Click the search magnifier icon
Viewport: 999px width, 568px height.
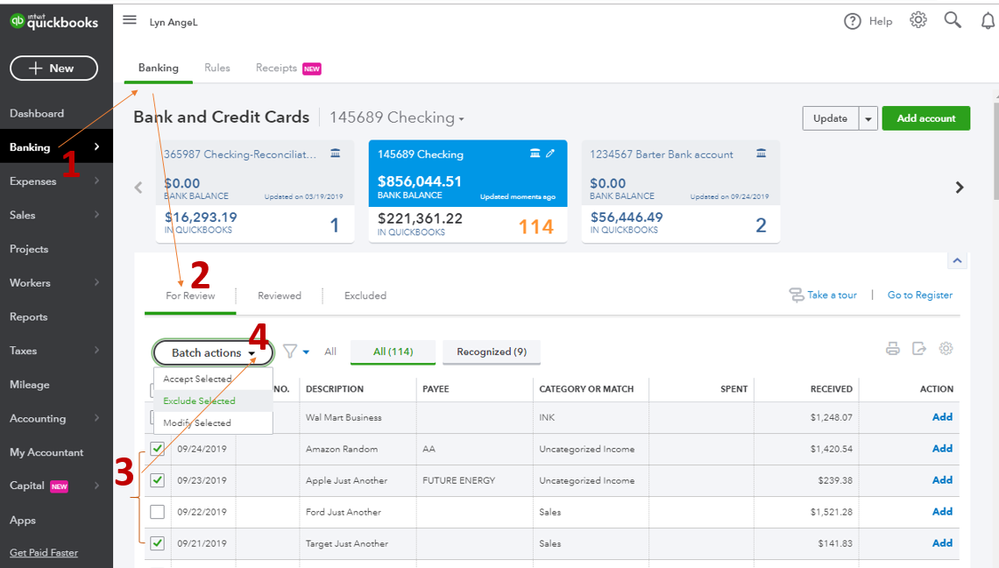coord(952,20)
